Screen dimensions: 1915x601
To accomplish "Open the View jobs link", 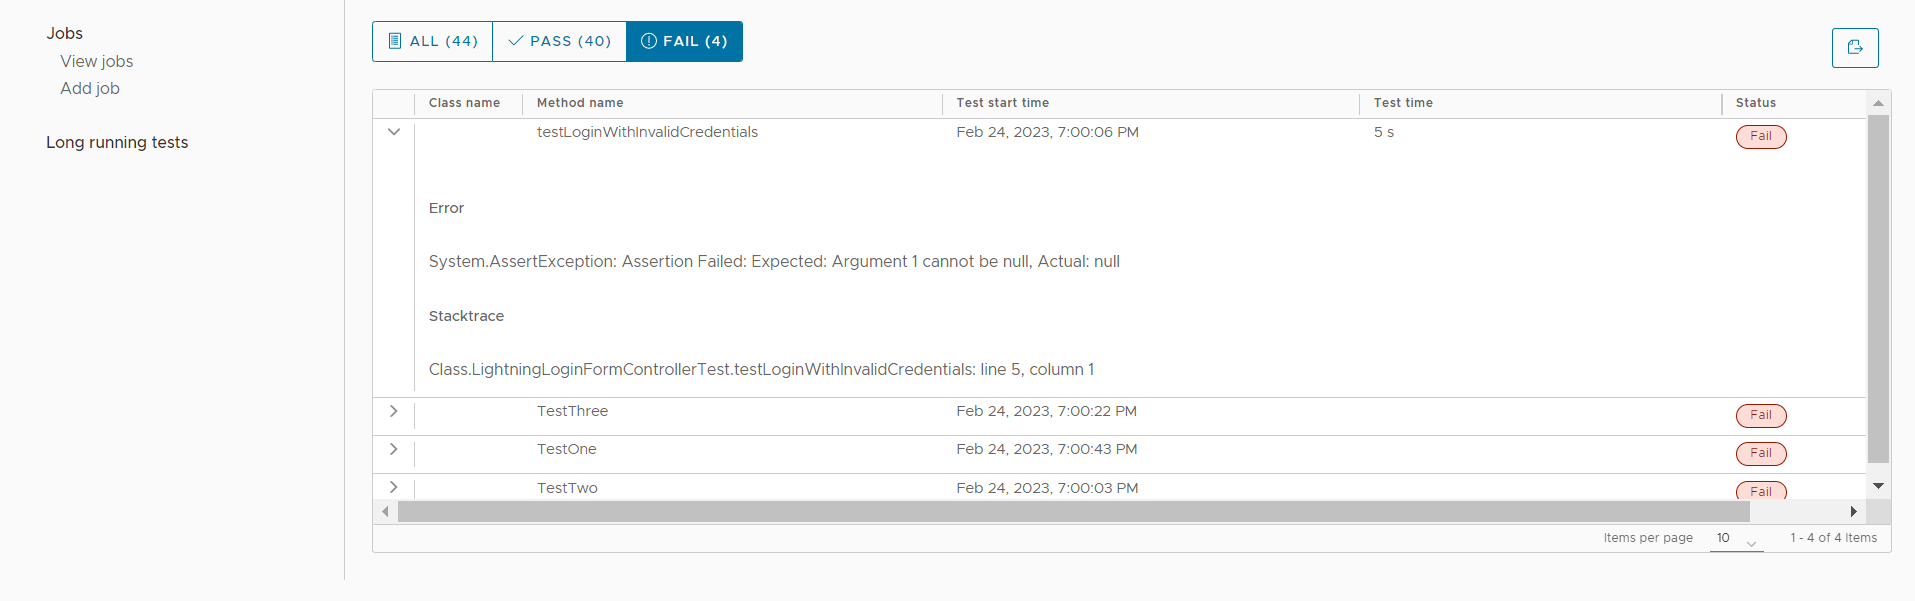I will click(x=96, y=61).
